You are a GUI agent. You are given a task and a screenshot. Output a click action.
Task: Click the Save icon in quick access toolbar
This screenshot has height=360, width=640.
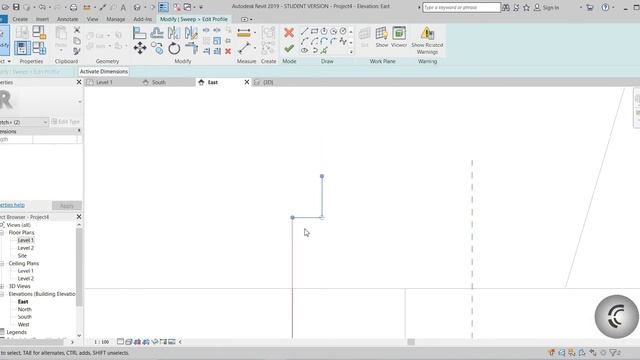click(16, 7)
